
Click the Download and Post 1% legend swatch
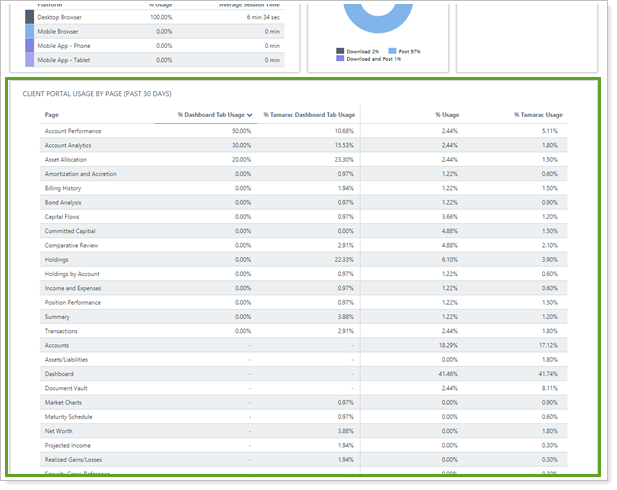pos(340,58)
